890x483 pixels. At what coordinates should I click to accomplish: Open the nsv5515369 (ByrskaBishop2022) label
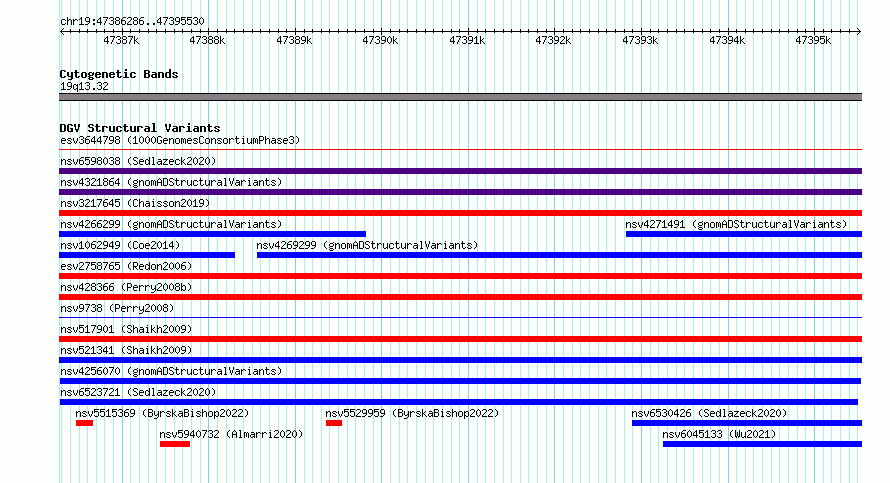tap(162, 413)
